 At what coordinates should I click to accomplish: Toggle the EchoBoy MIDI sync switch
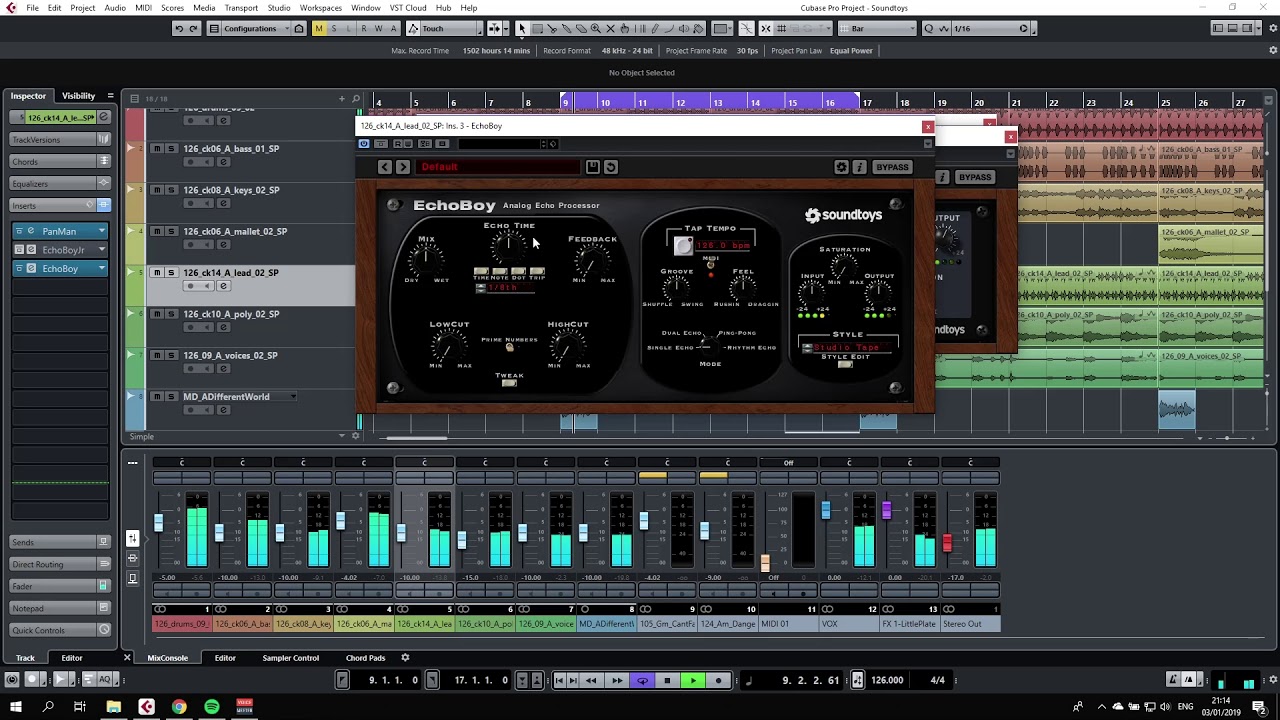point(711,266)
